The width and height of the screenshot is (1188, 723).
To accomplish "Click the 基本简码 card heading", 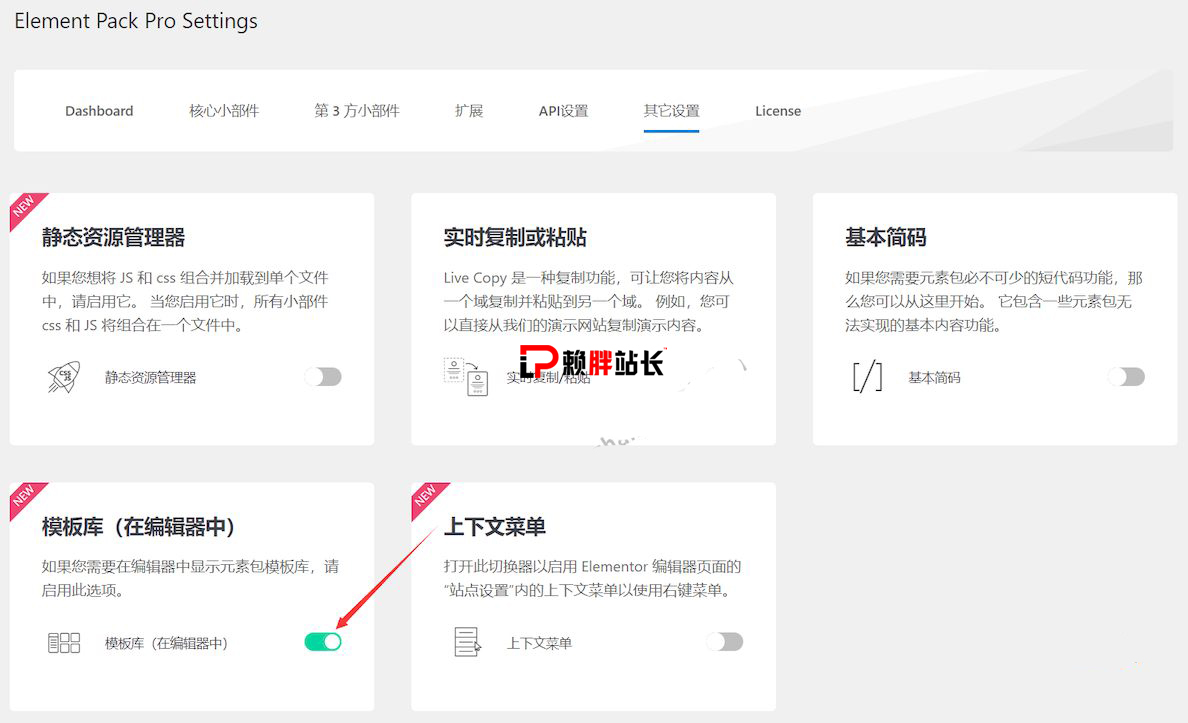I will point(886,237).
